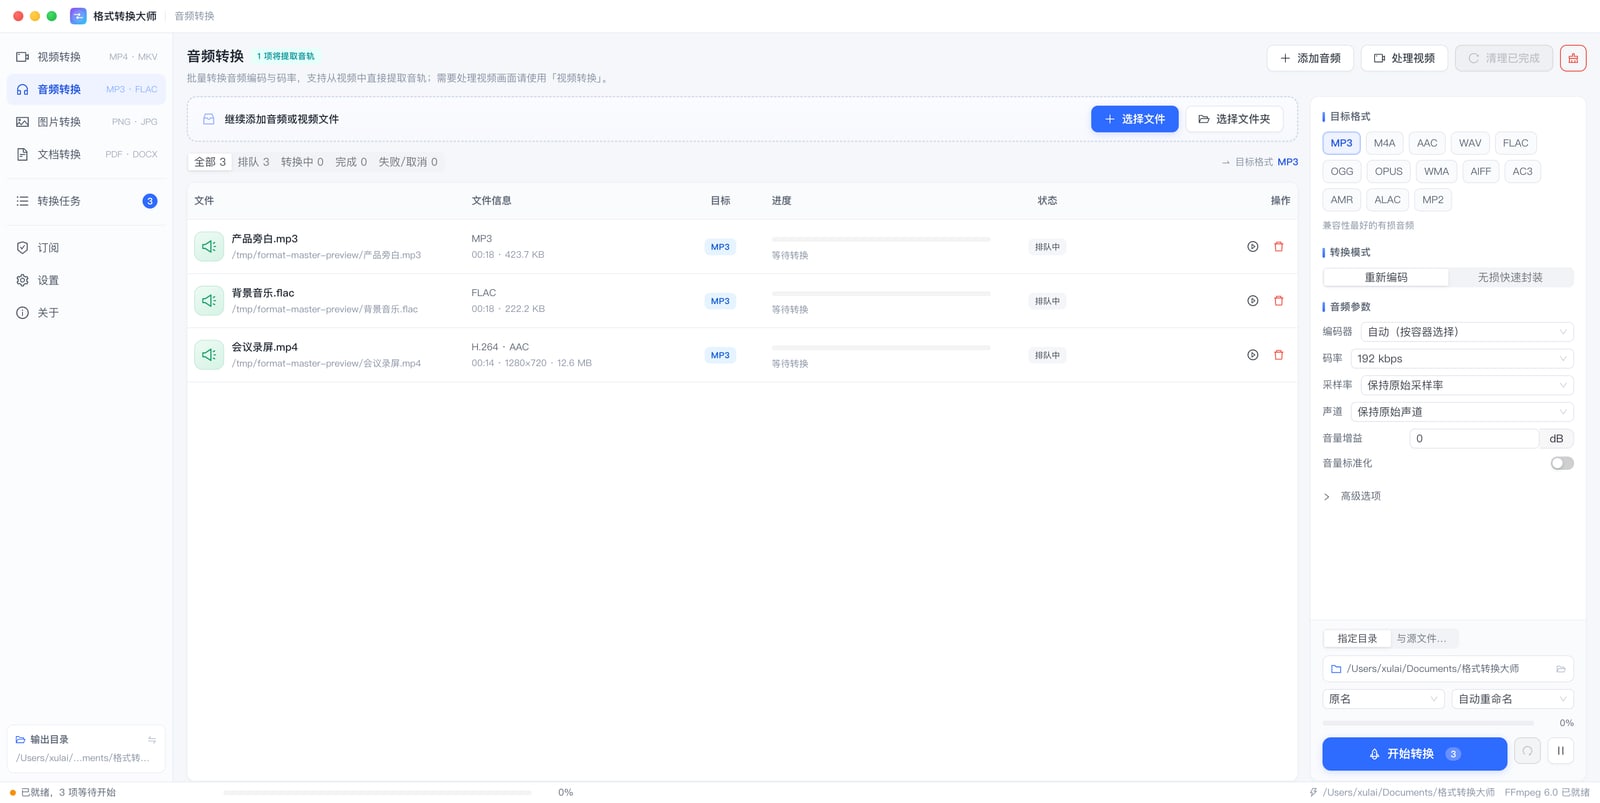This screenshot has height=803, width=1600.
Task: Open the 原名 naming dropdown
Action: 1384,699
